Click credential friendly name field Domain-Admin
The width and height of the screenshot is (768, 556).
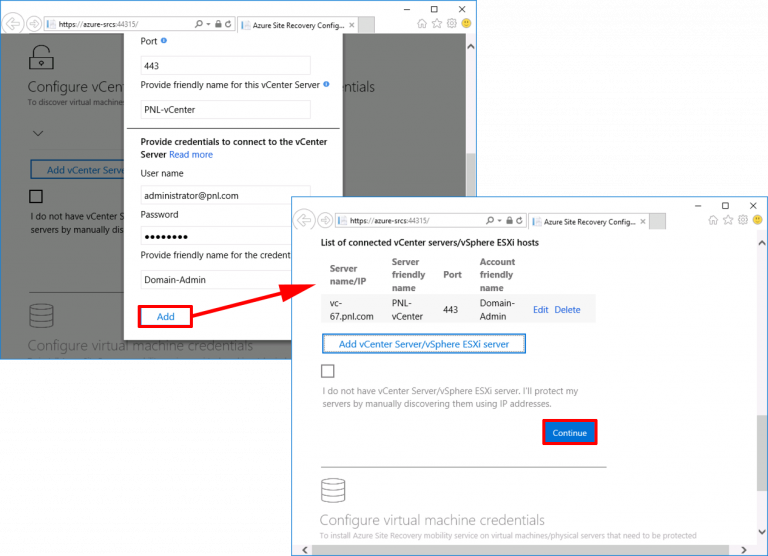[216, 280]
